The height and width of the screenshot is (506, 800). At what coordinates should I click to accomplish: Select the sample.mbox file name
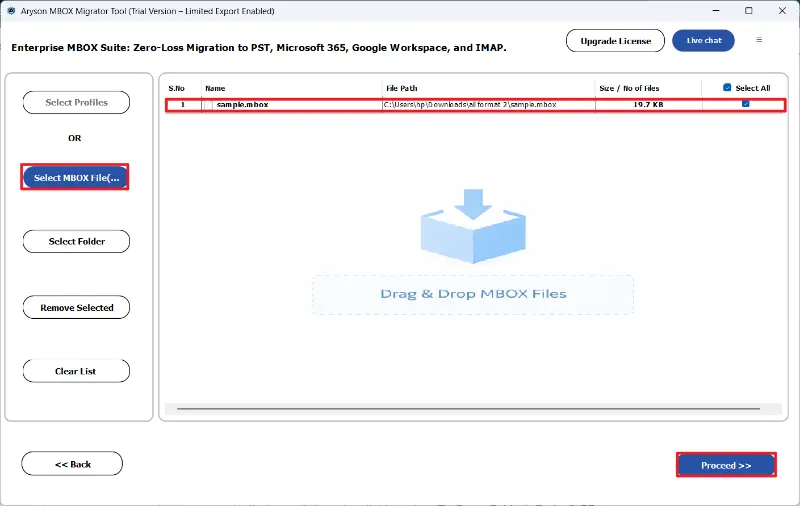click(242, 105)
